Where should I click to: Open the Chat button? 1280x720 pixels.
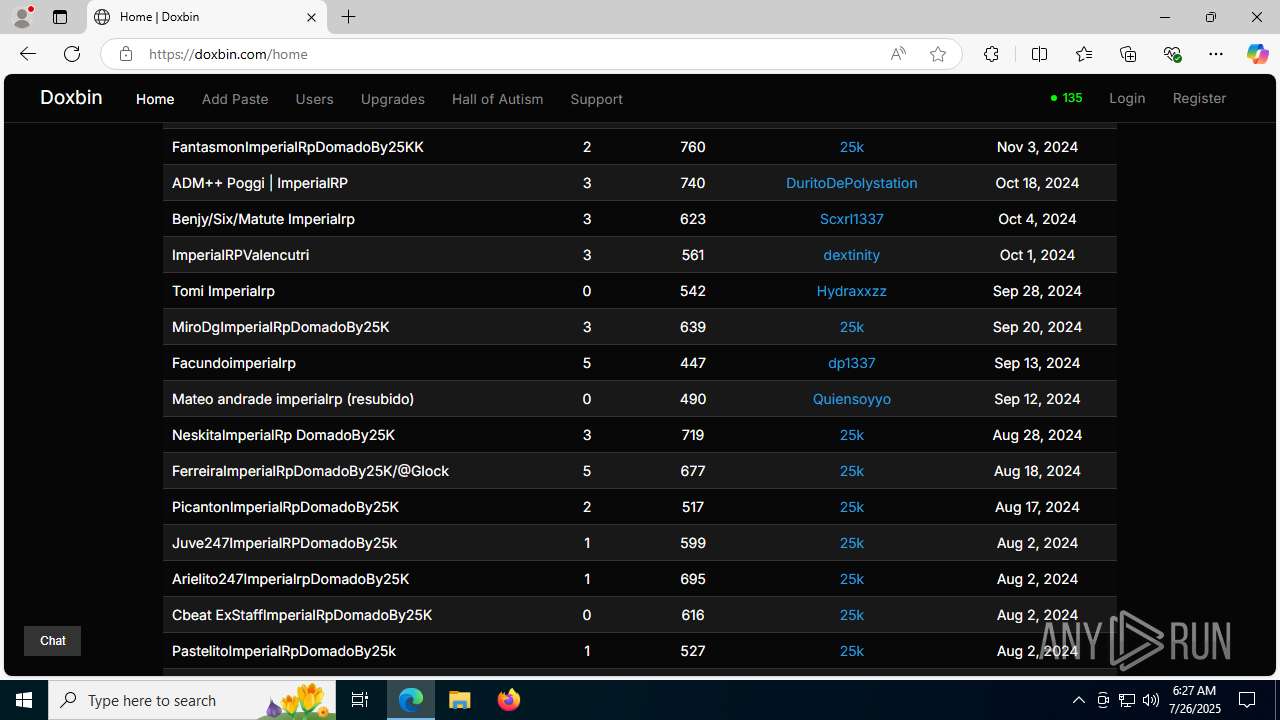52,641
